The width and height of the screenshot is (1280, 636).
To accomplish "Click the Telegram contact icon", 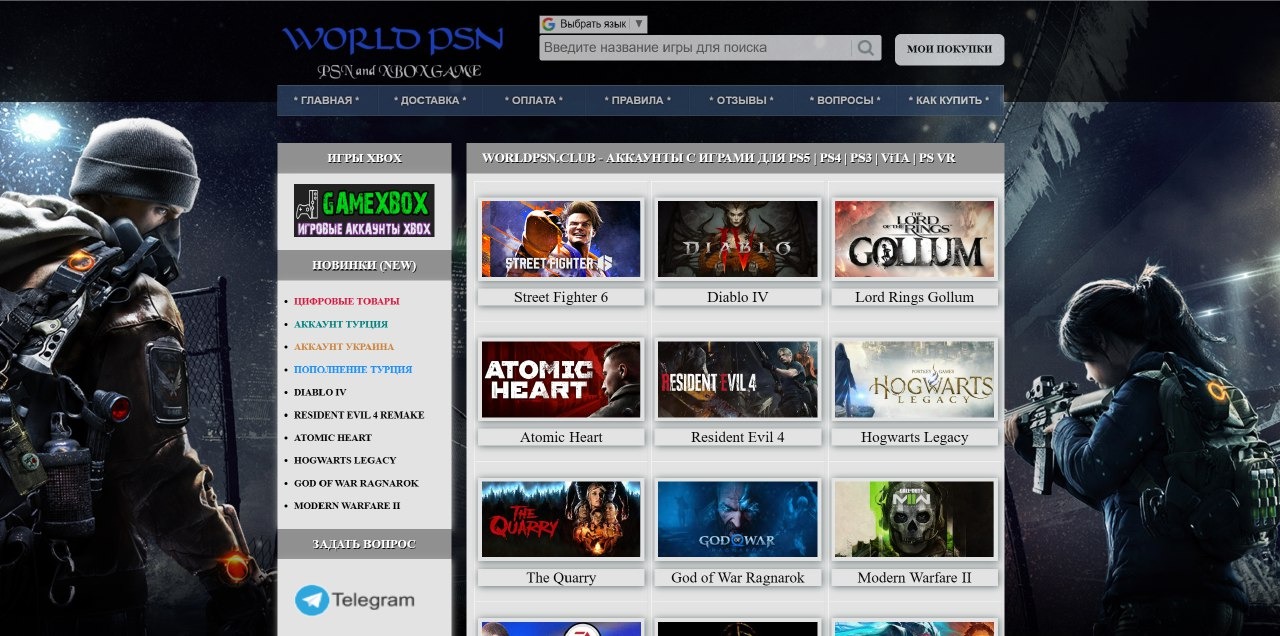I will point(355,600).
